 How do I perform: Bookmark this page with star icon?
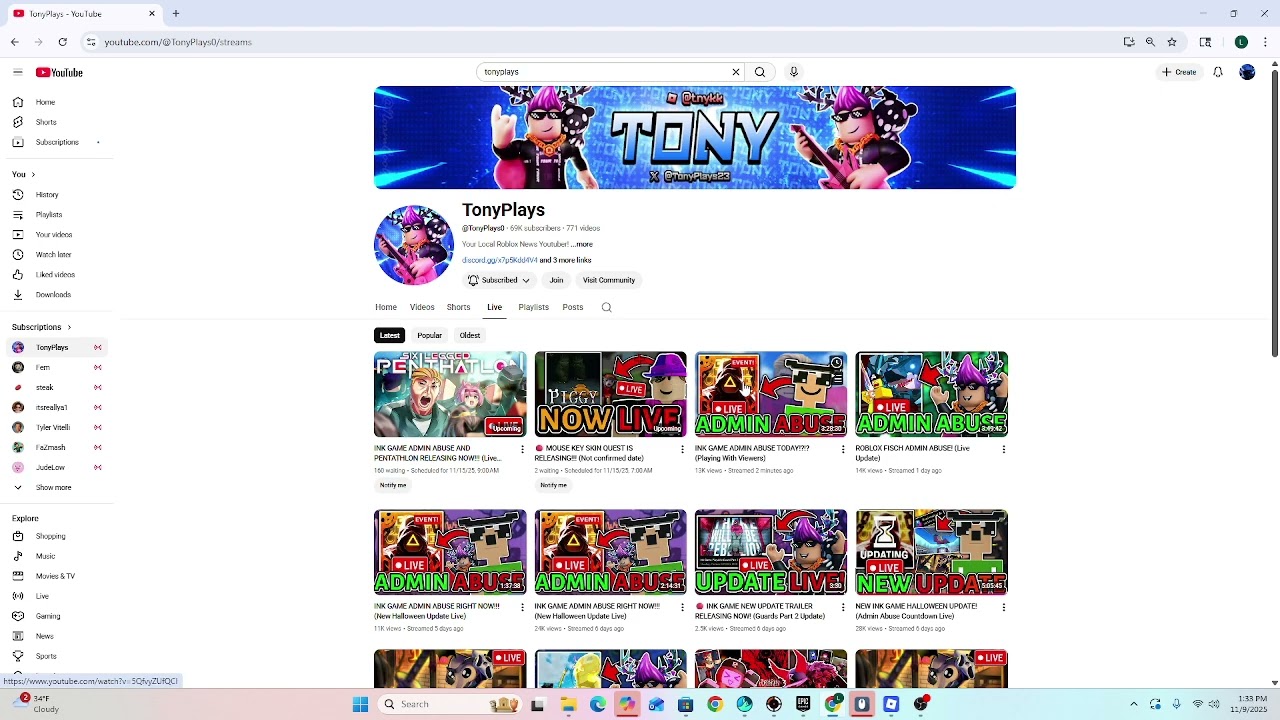[1172, 42]
